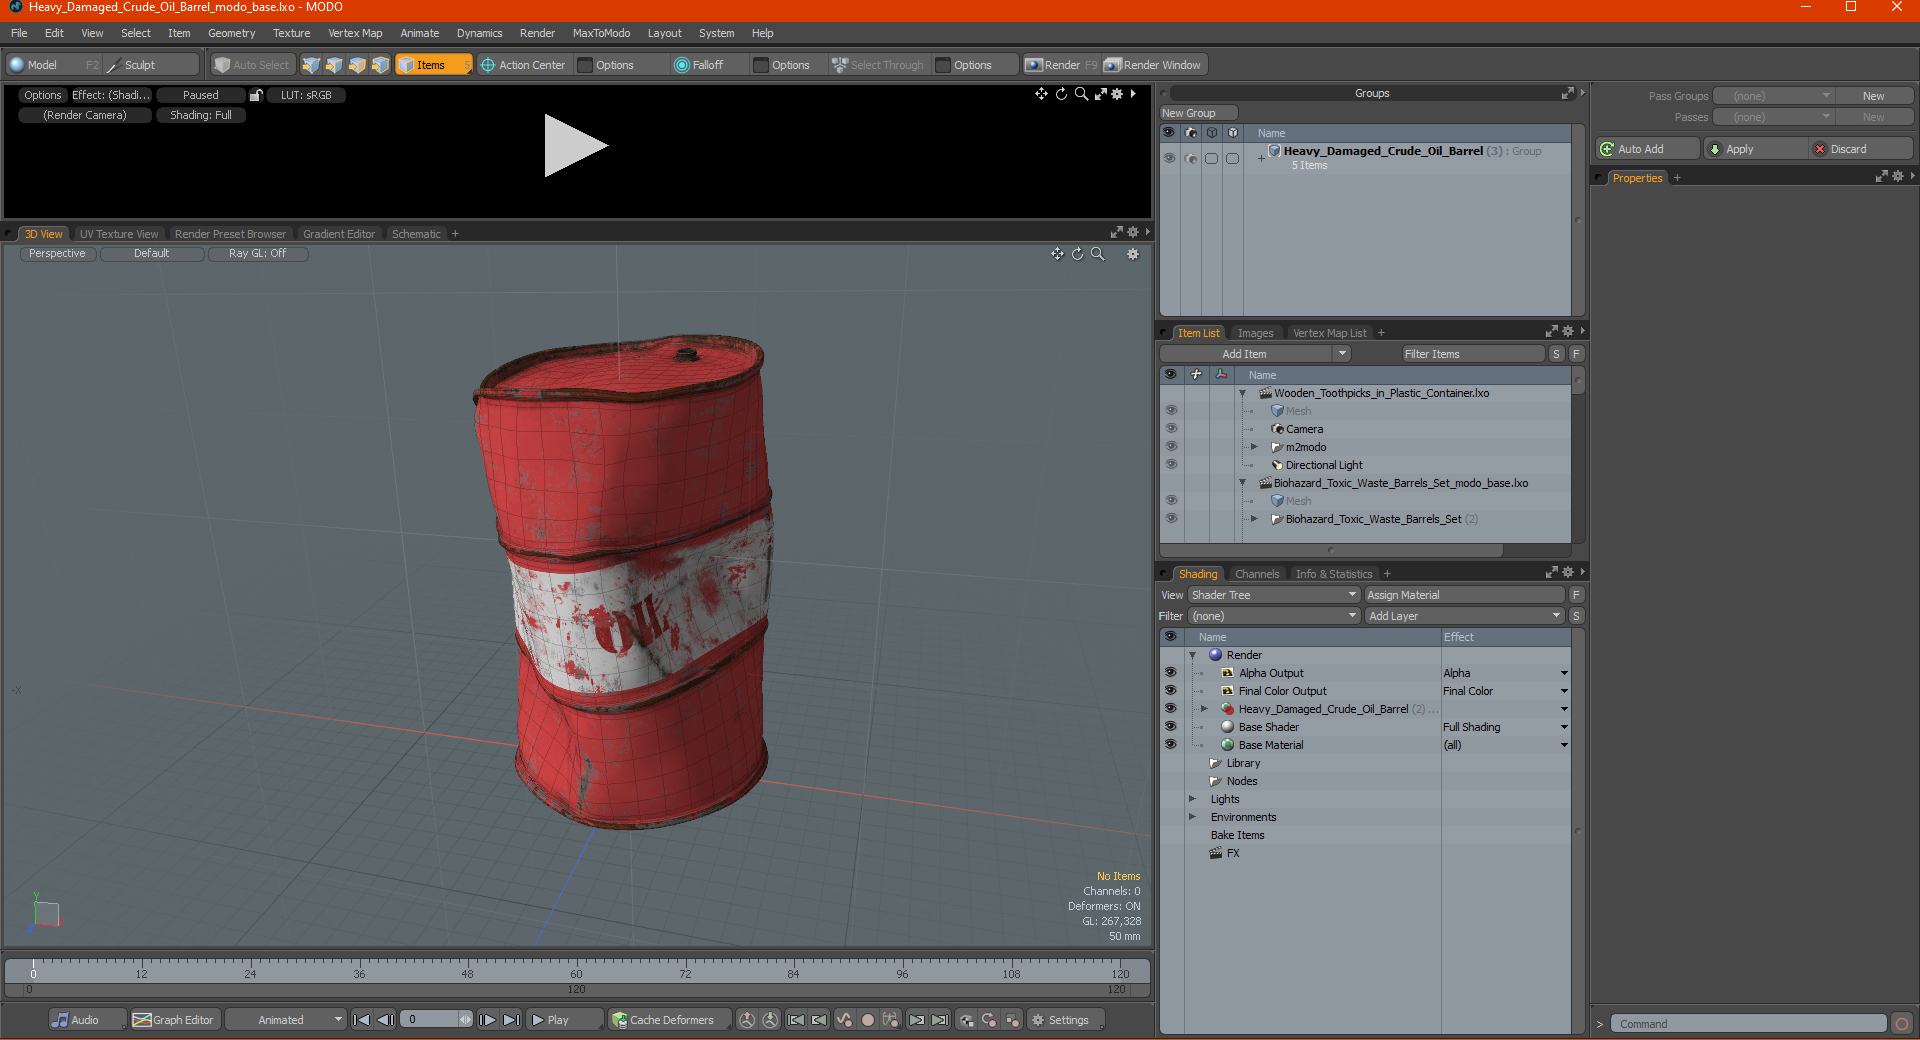This screenshot has width=1920, height=1040.
Task: Toggle the preview lock icon
Action: 256,95
